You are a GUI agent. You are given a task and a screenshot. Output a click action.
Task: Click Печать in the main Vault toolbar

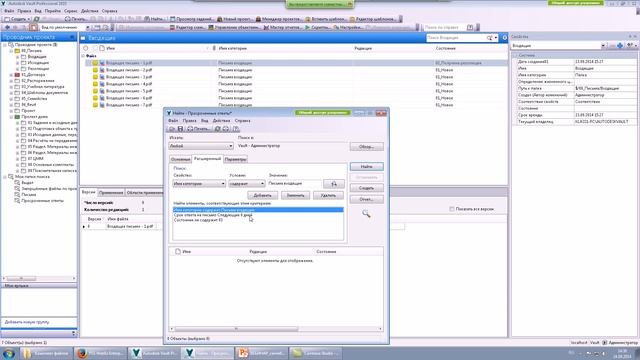pyautogui.click(x=76, y=19)
